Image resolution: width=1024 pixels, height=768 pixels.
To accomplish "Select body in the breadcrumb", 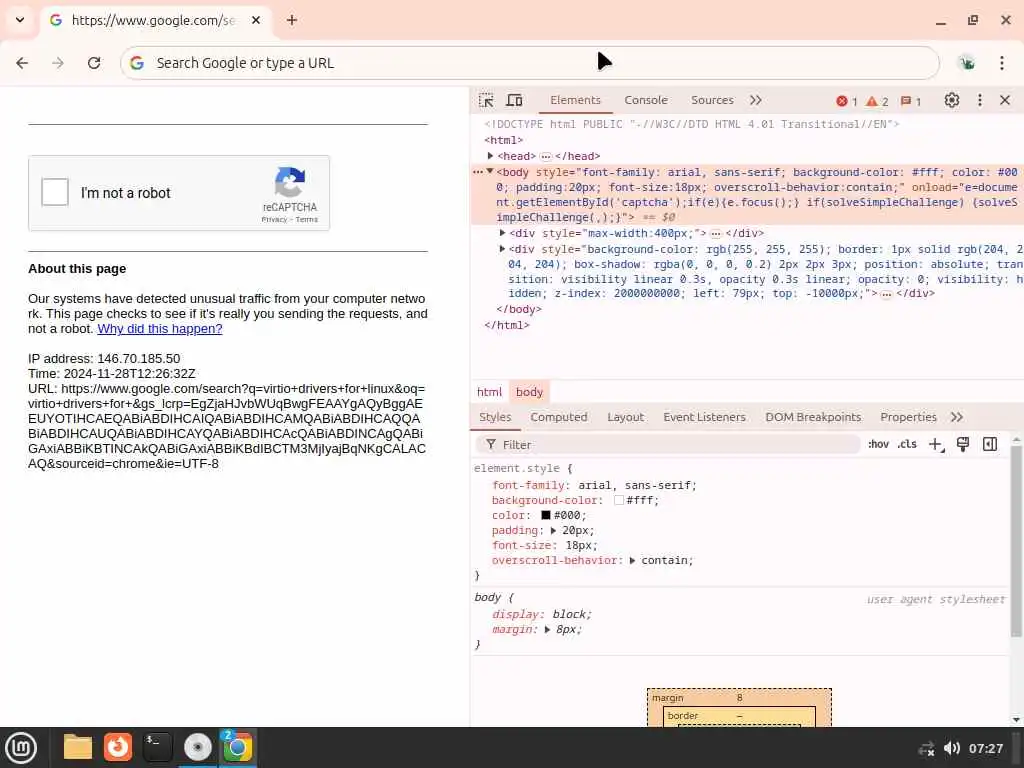I will (529, 392).
